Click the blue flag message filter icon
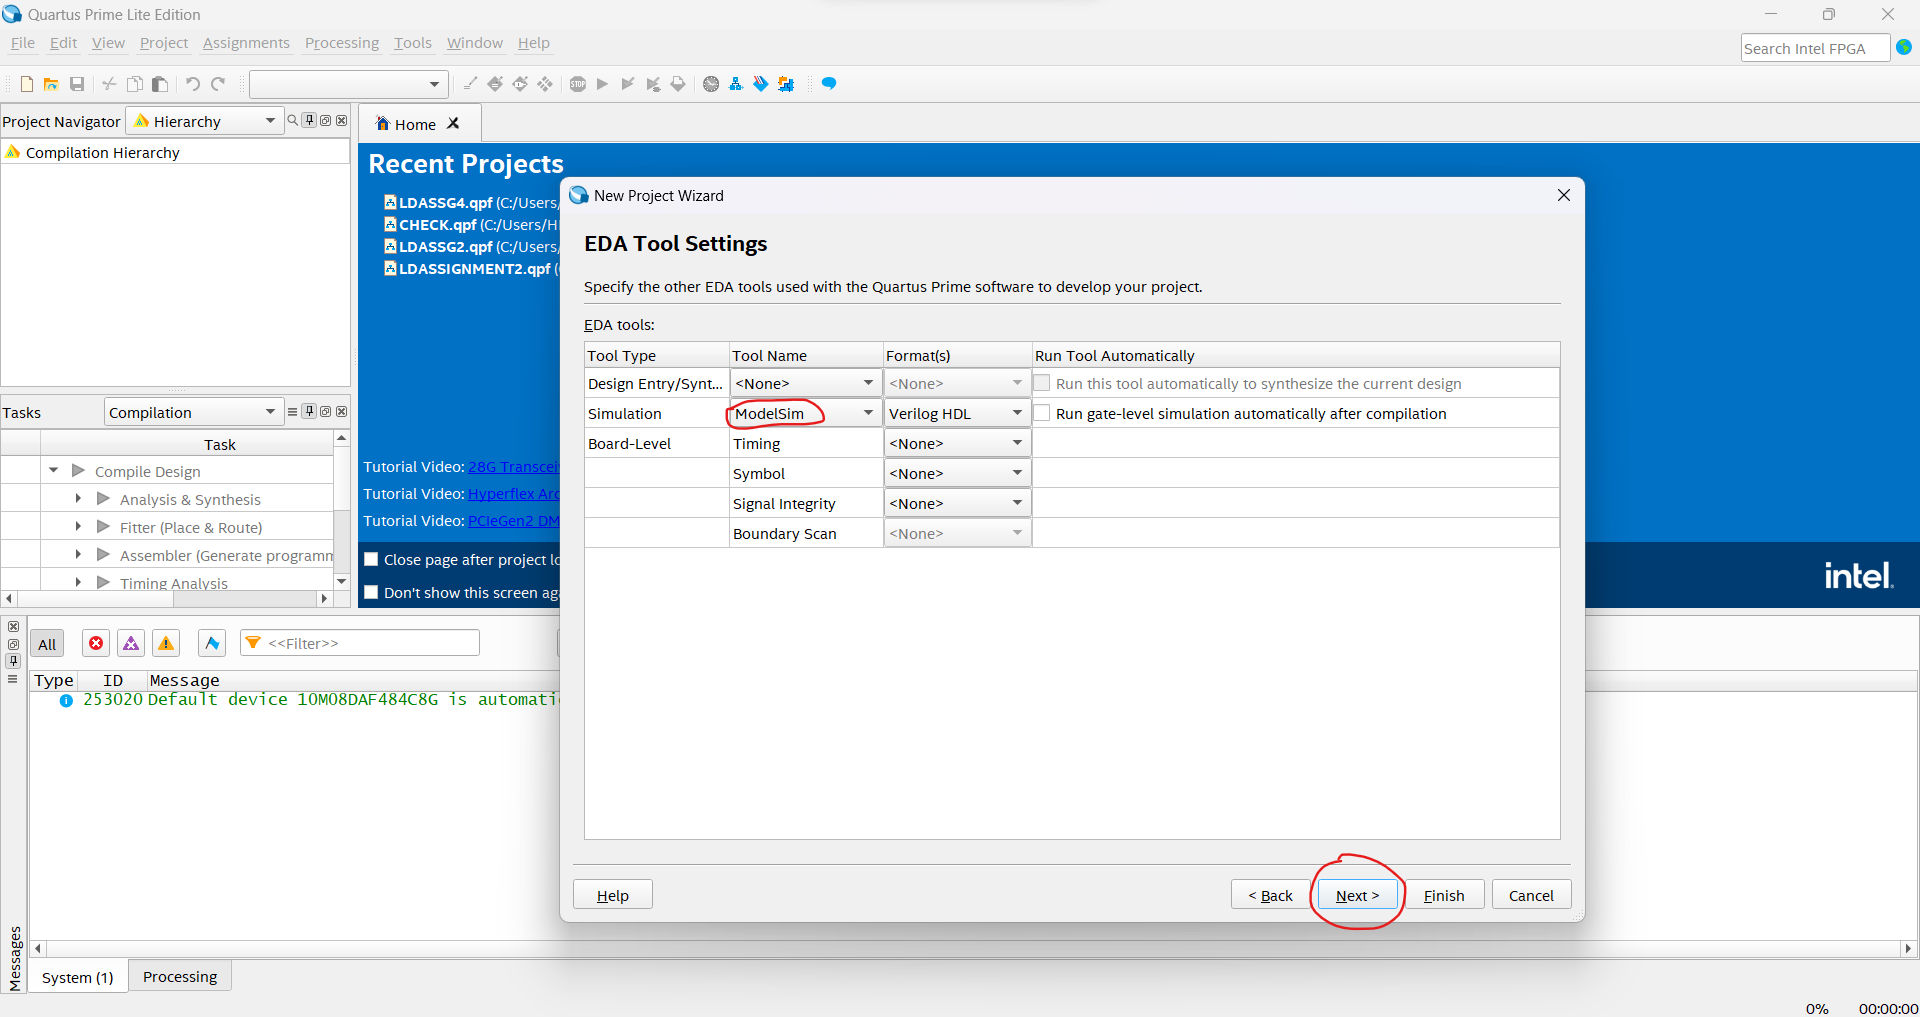The width and height of the screenshot is (1920, 1017). 212,643
